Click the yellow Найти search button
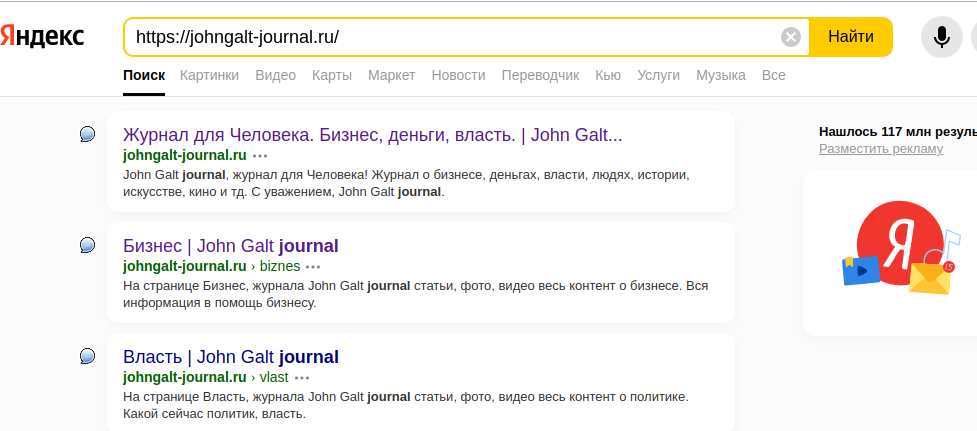 (x=851, y=37)
